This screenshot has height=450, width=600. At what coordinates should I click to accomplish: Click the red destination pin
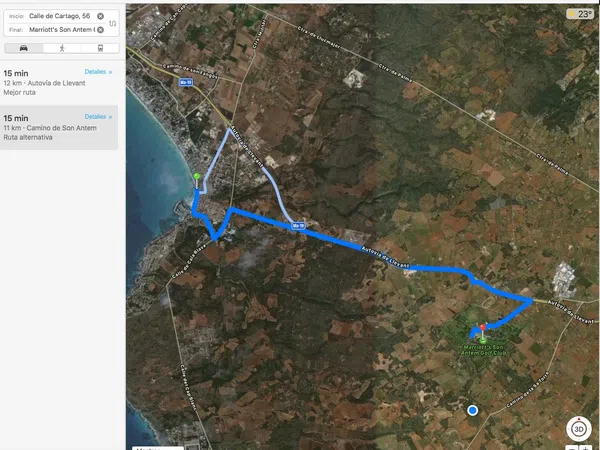point(483,327)
